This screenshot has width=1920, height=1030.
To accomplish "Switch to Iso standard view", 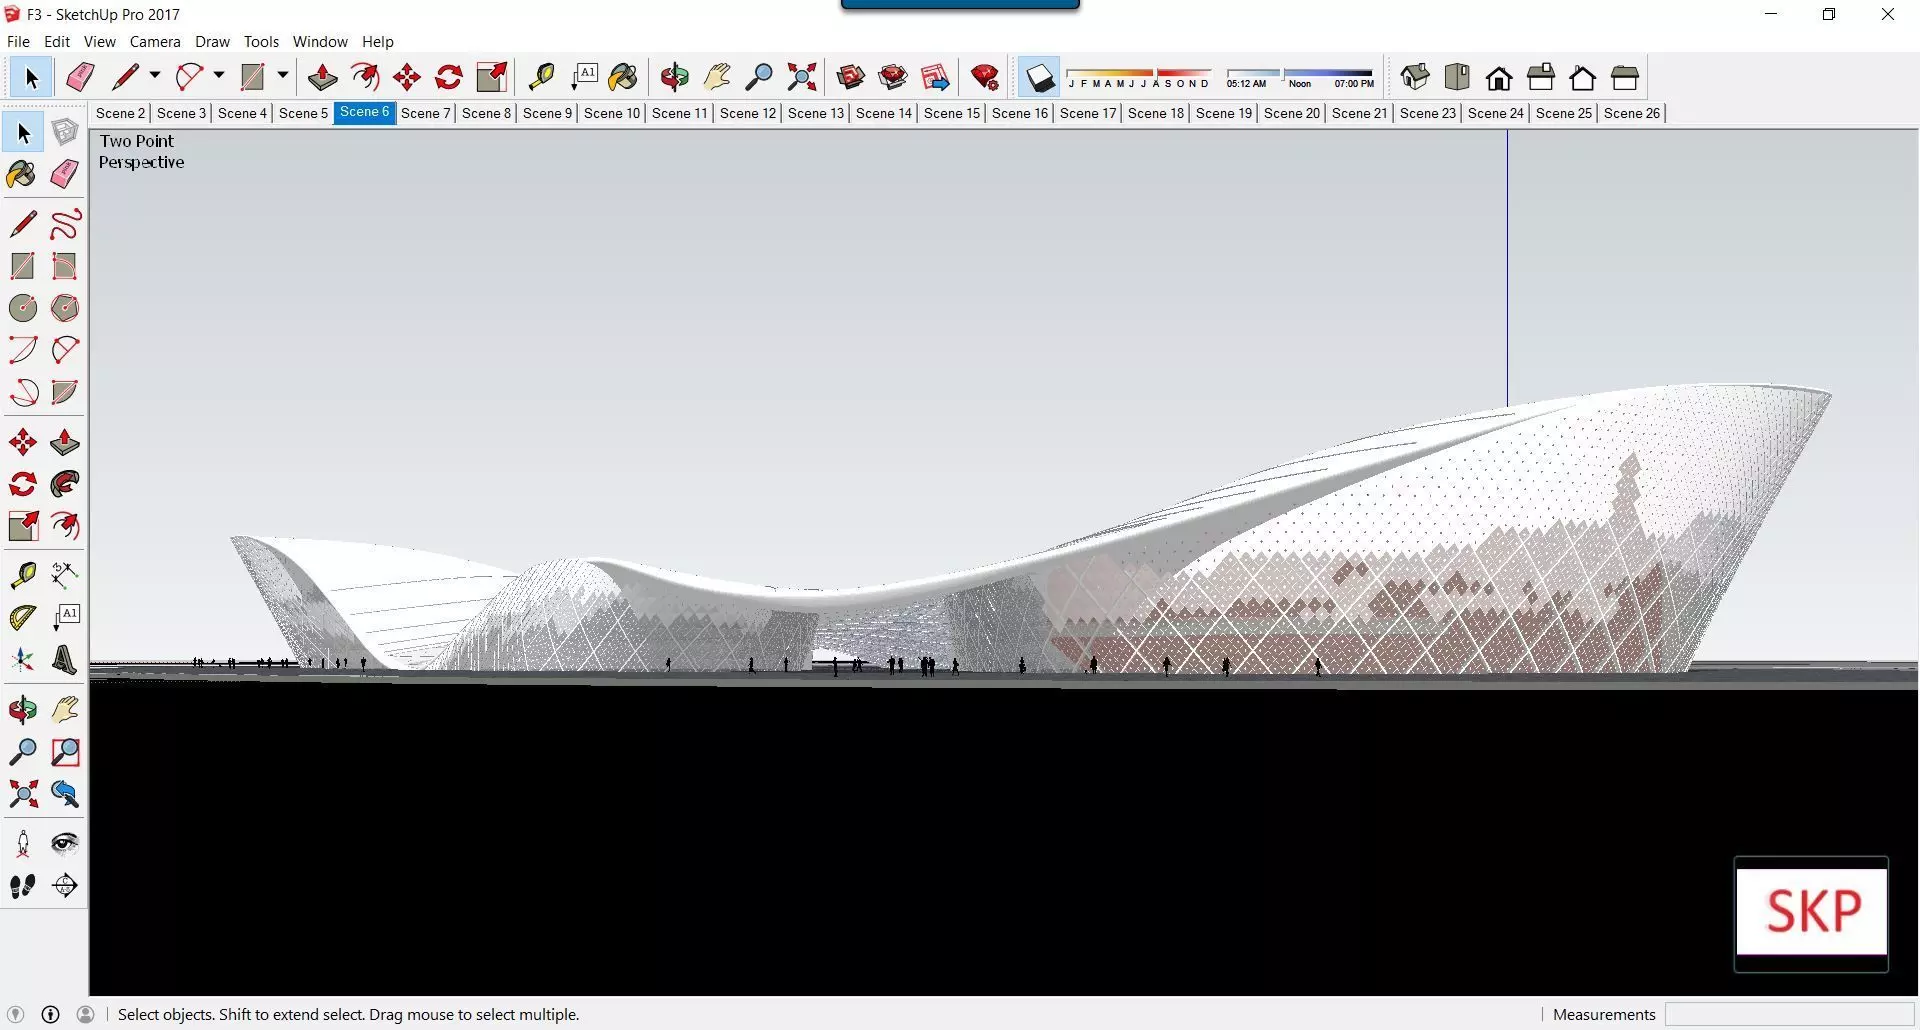I will point(1415,77).
